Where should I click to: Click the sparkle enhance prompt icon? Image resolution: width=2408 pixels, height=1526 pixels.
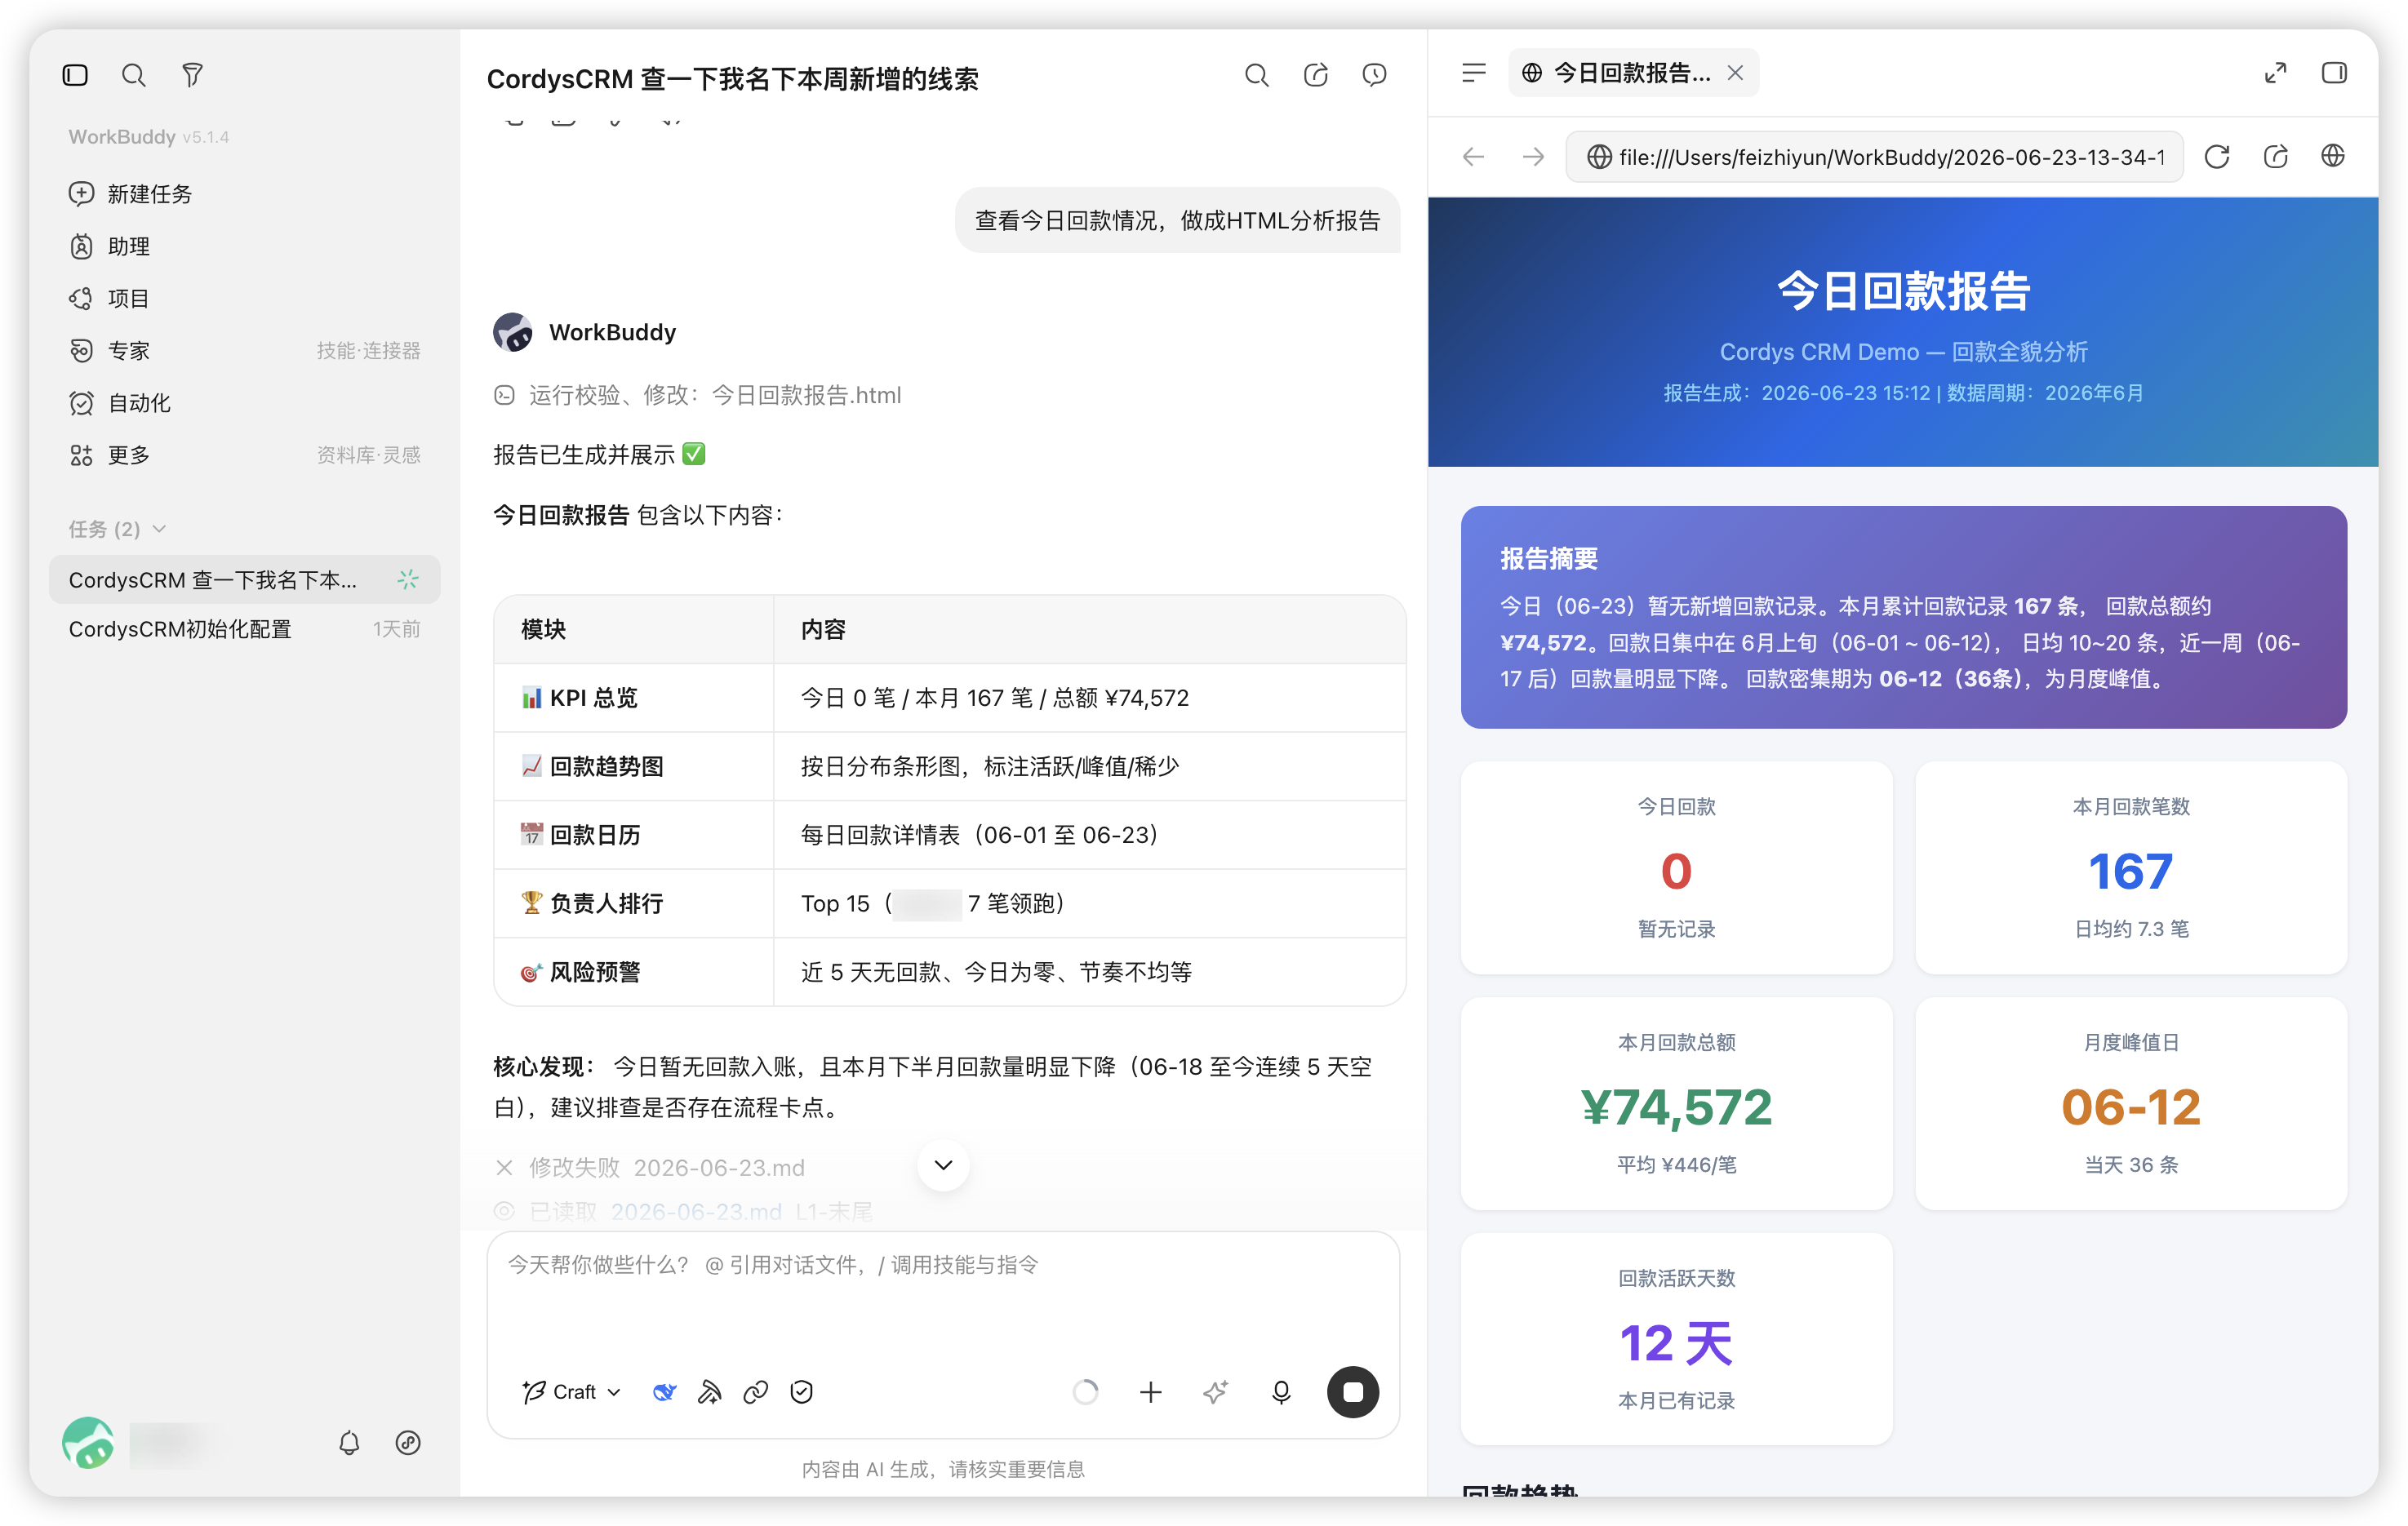[x=1215, y=1392]
